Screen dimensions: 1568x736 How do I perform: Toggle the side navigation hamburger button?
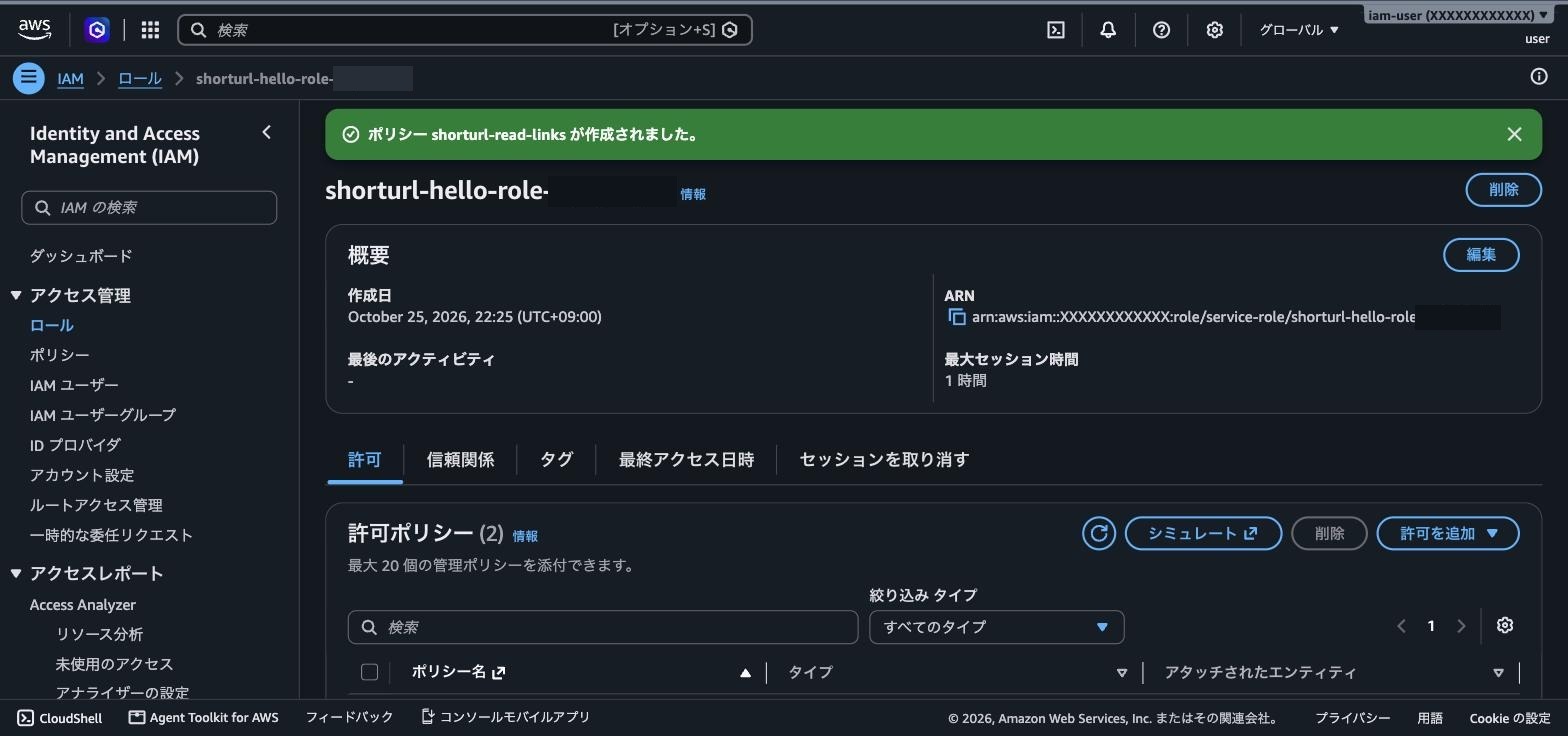(29, 78)
